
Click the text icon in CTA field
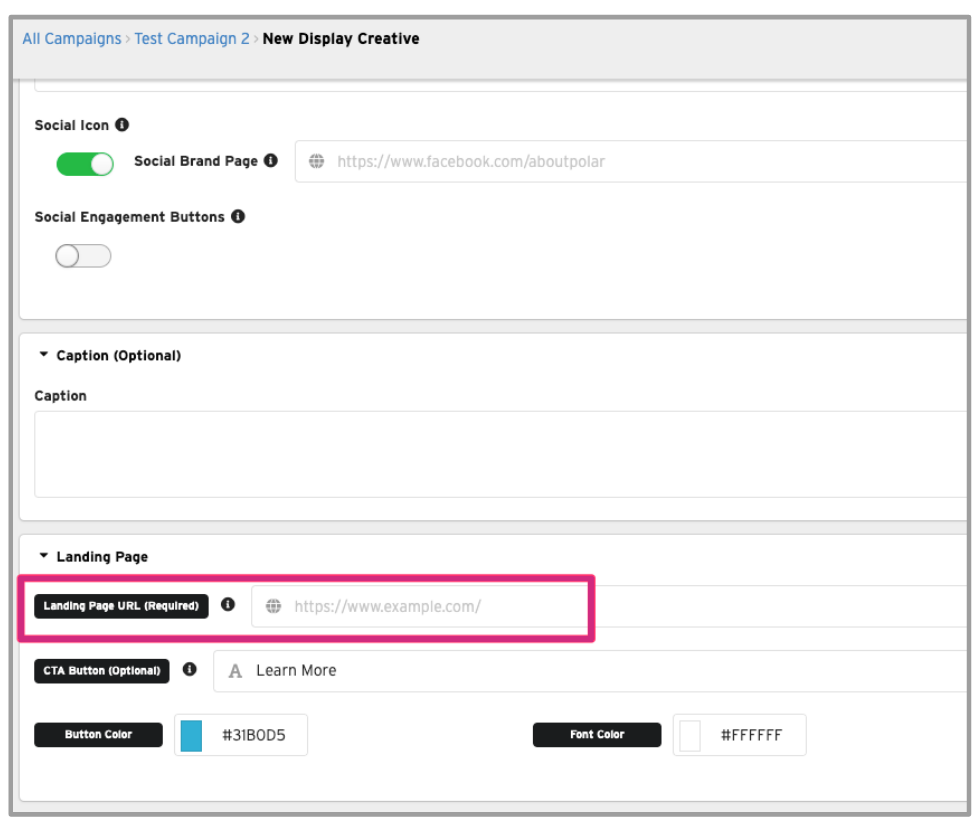236,671
